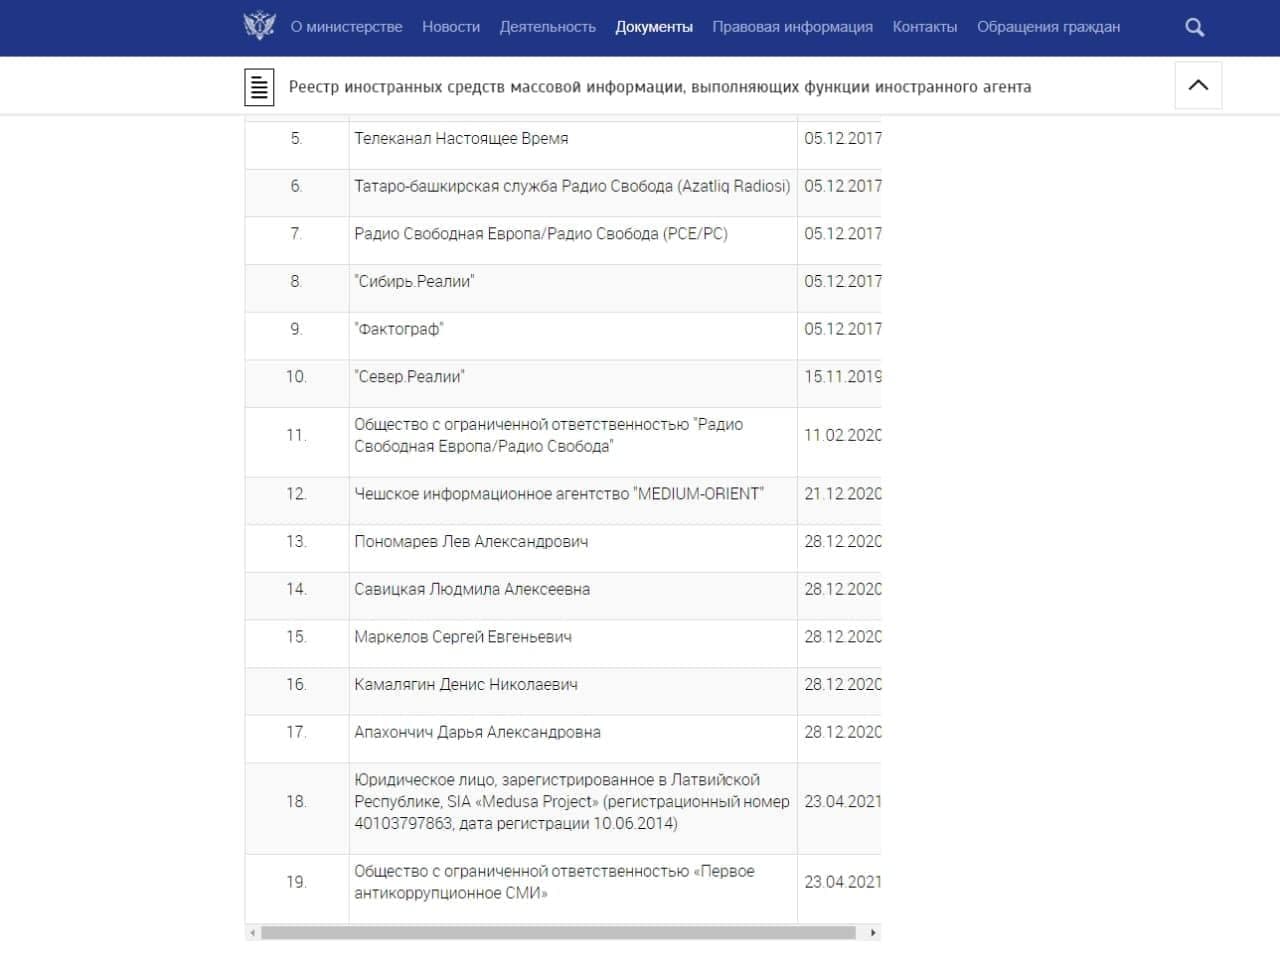Open the search magnifier icon

1194,27
